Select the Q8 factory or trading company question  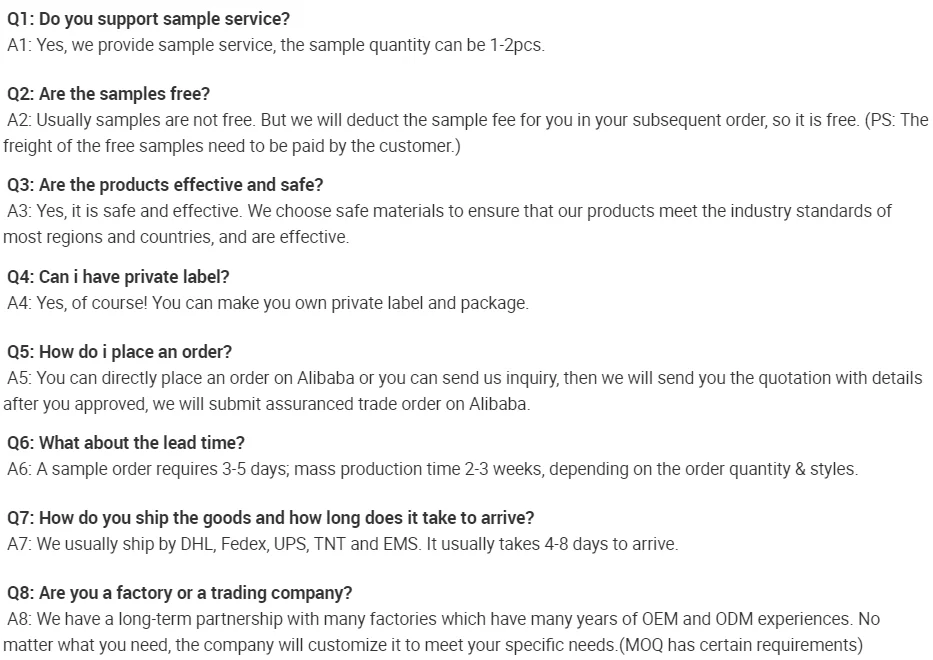[x=180, y=593]
